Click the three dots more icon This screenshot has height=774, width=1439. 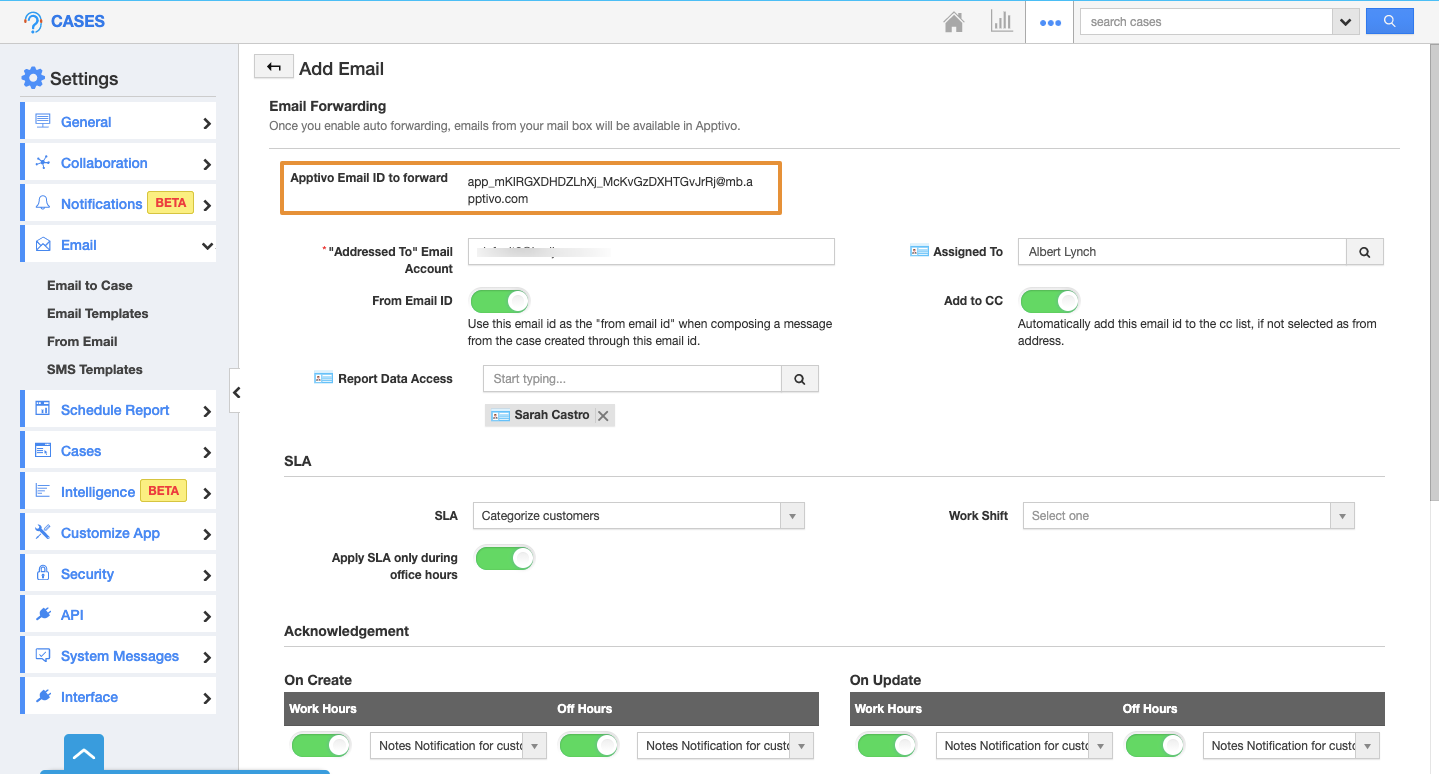pos(1050,23)
